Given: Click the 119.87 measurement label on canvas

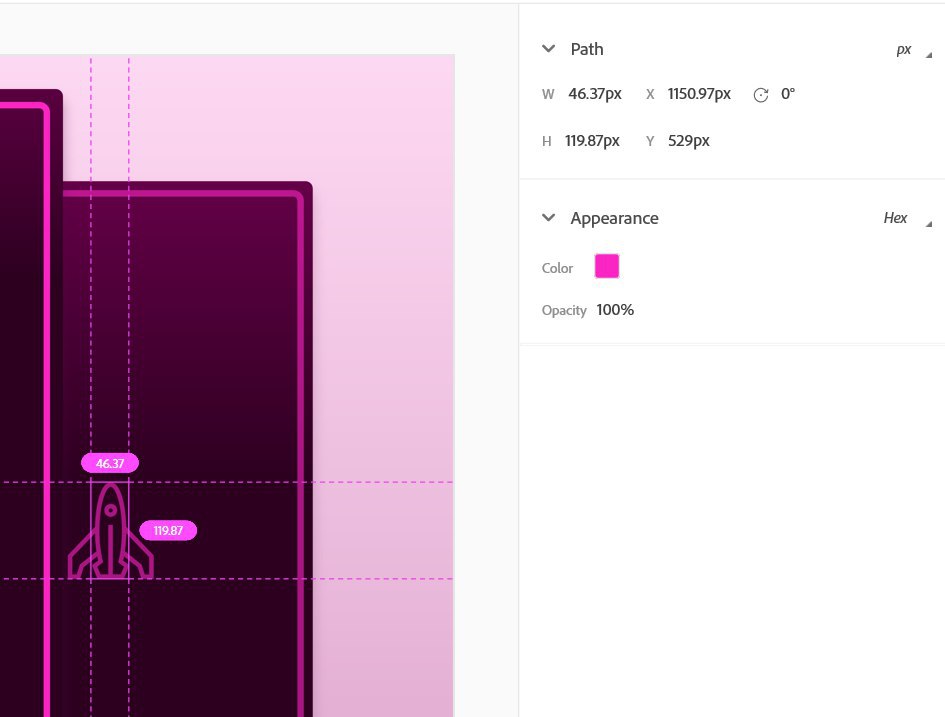Looking at the screenshot, I should pyautogui.click(x=168, y=530).
